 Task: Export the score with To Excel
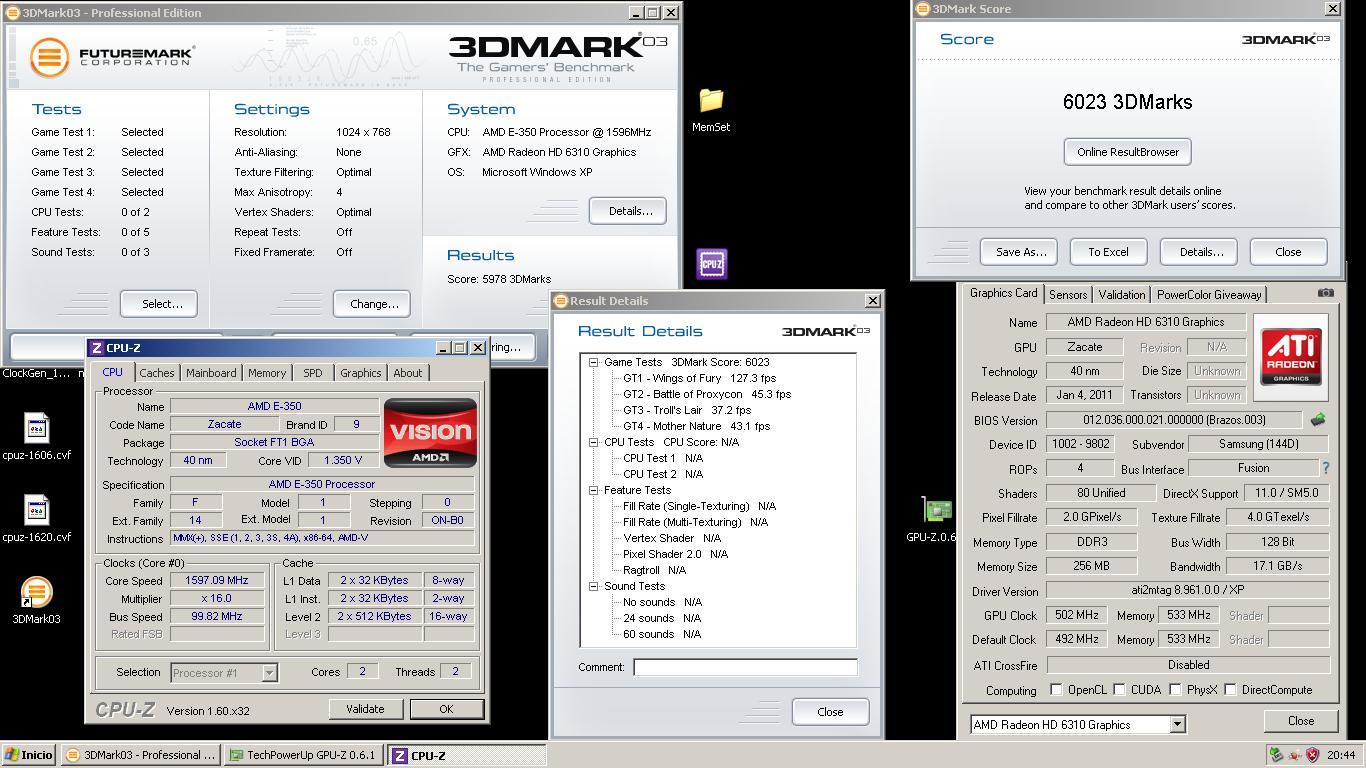(1108, 252)
